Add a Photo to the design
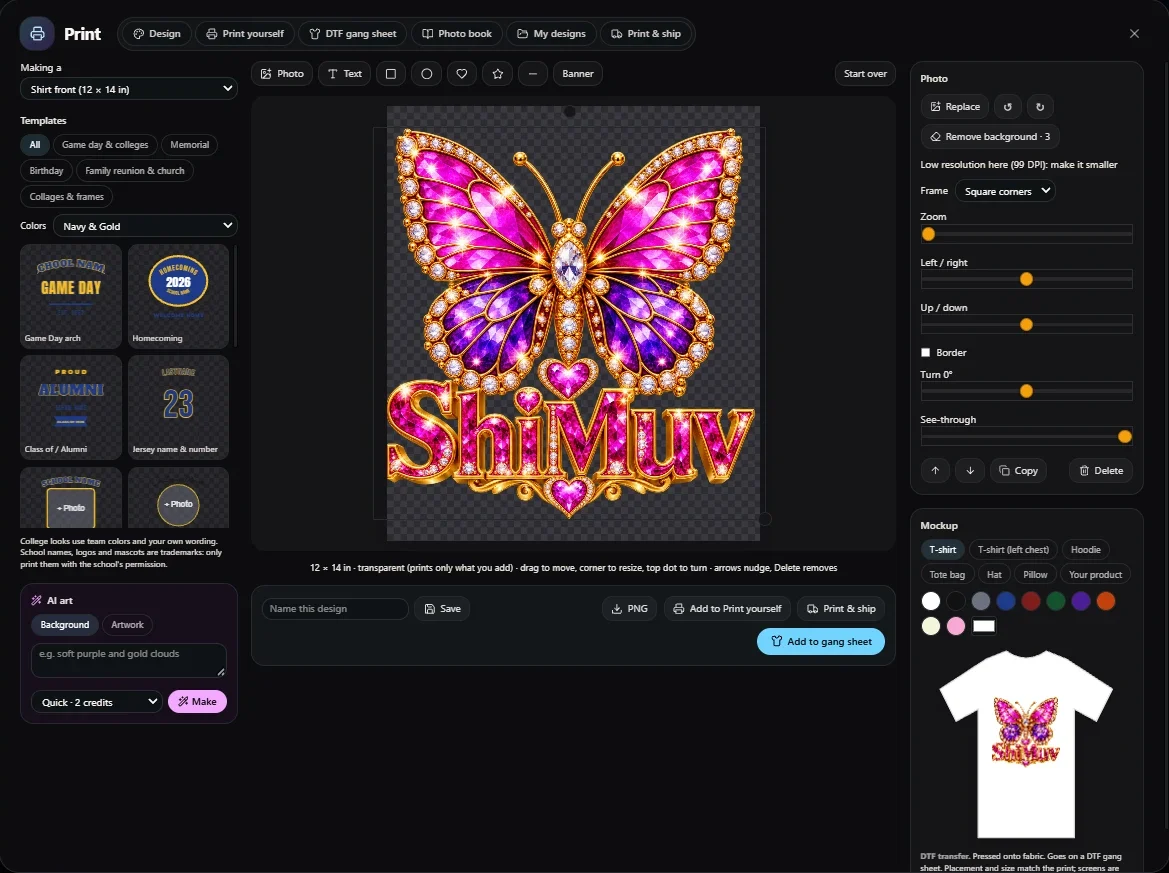Viewport: 1169px width, 873px height. click(x=282, y=74)
